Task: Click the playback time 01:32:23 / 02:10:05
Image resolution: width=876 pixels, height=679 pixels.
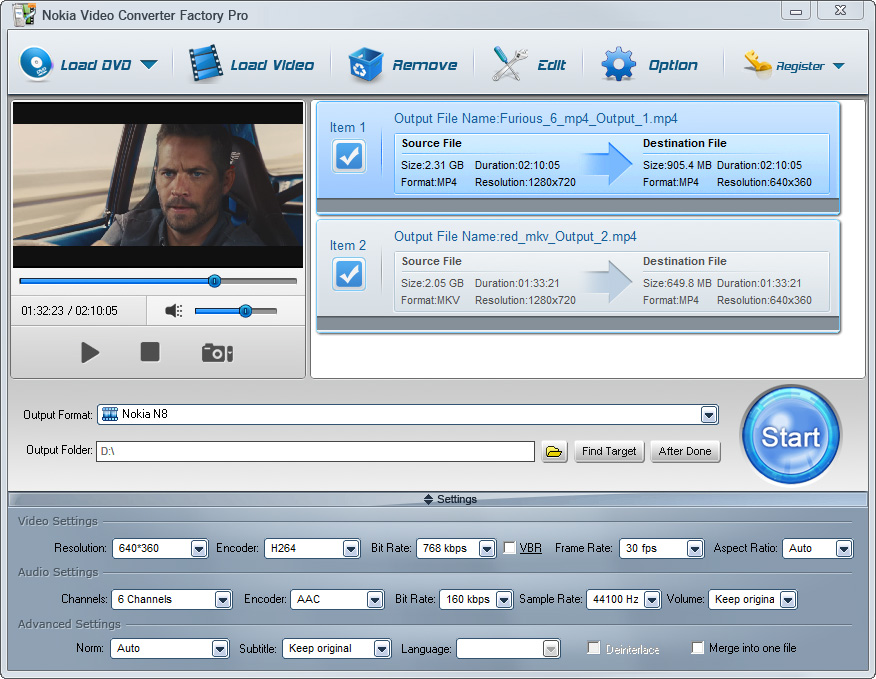Action: 69,311
